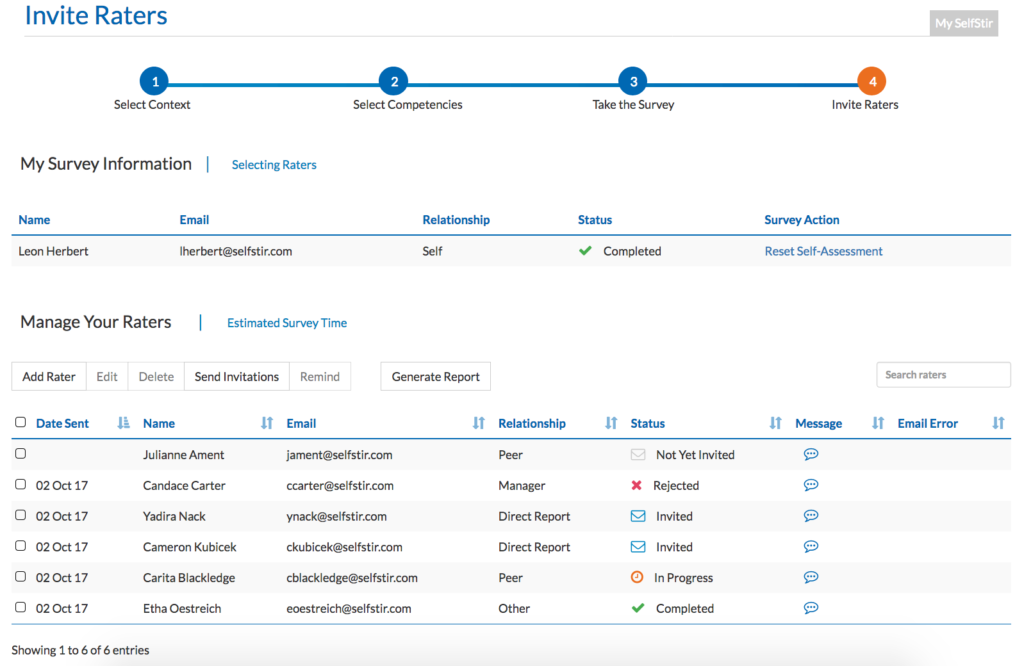Open message icon for Candace Carter
The width and height of the screenshot is (1024, 666).
pos(811,485)
